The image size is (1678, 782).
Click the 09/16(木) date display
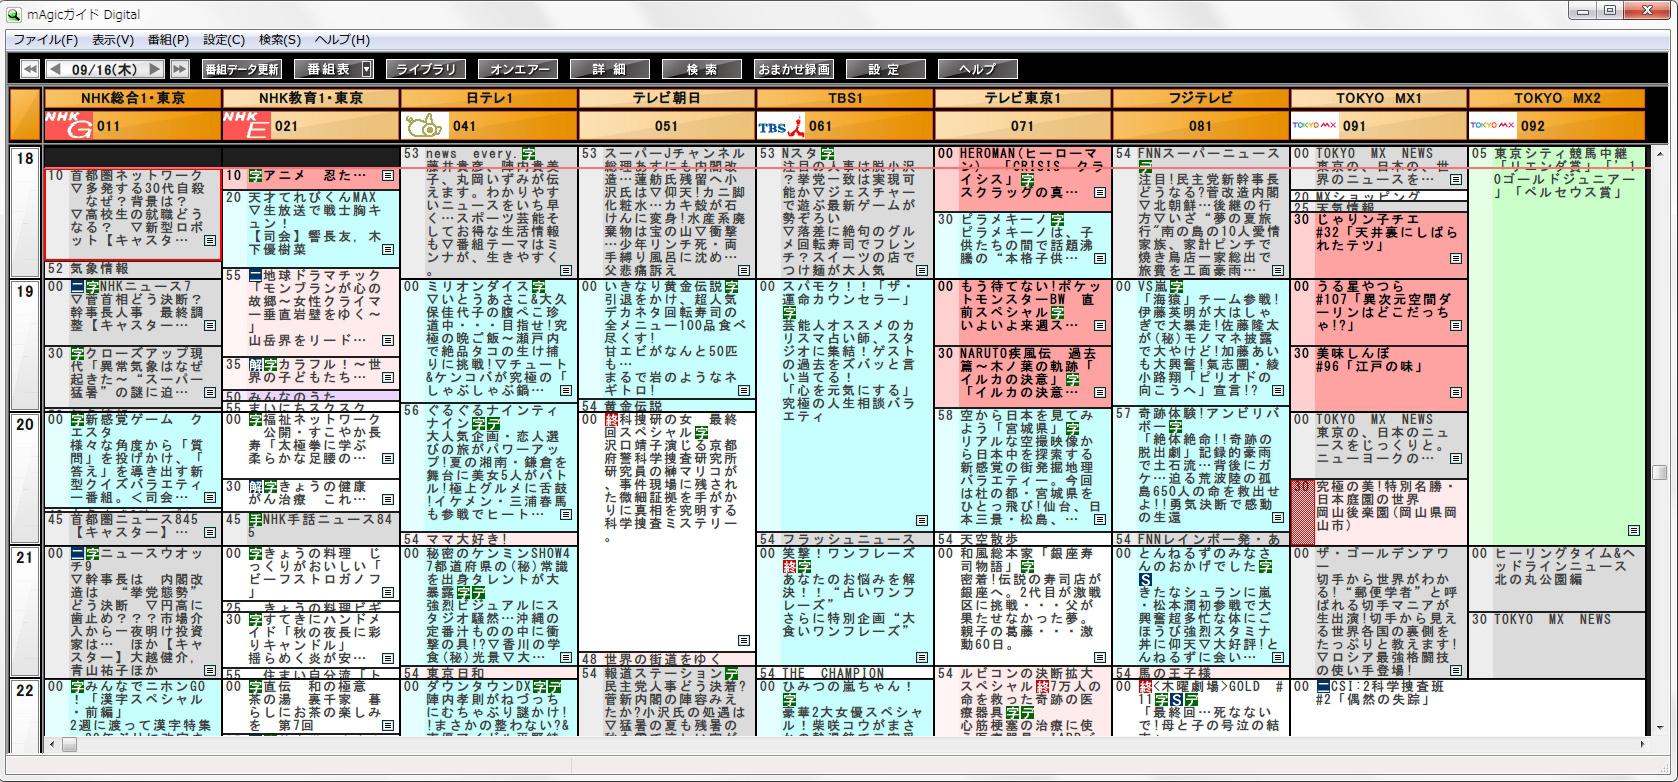click(x=106, y=69)
